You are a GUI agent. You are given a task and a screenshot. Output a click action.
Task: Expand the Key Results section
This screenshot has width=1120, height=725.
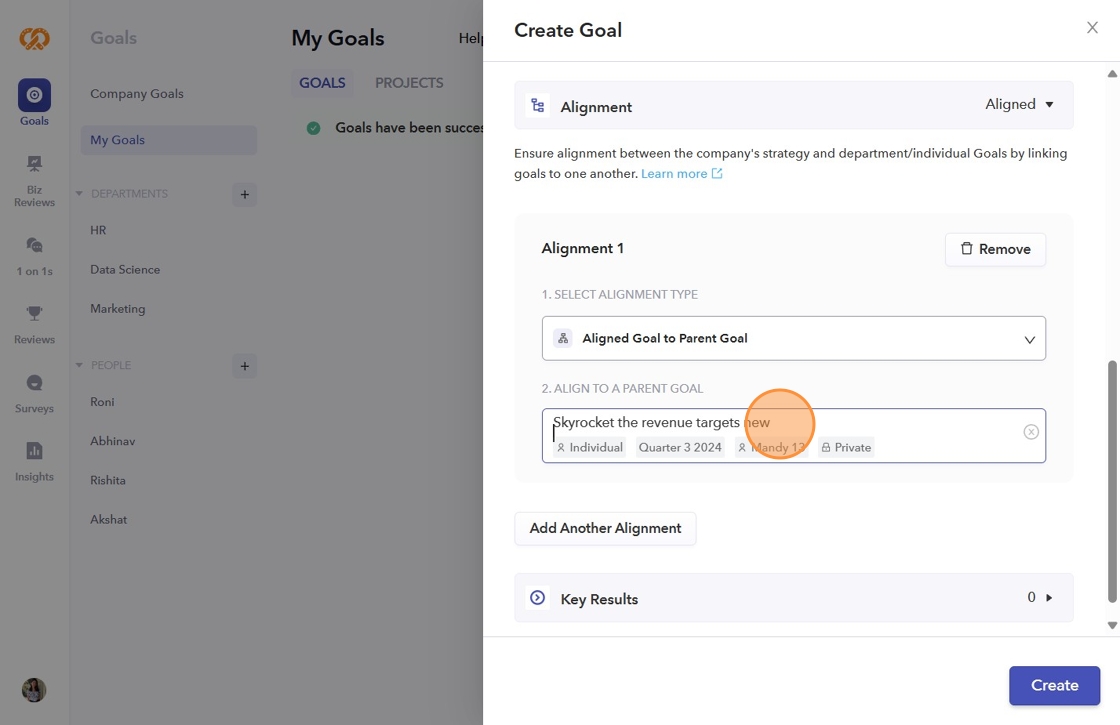coord(1048,598)
